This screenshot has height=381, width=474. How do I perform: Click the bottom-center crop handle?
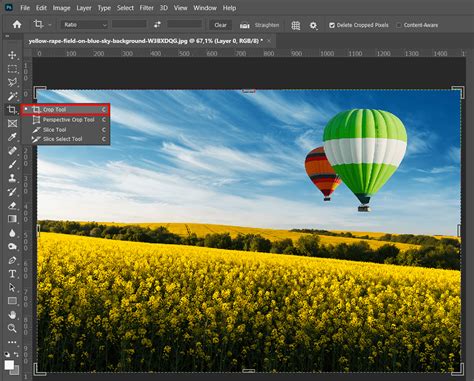[x=249, y=371]
